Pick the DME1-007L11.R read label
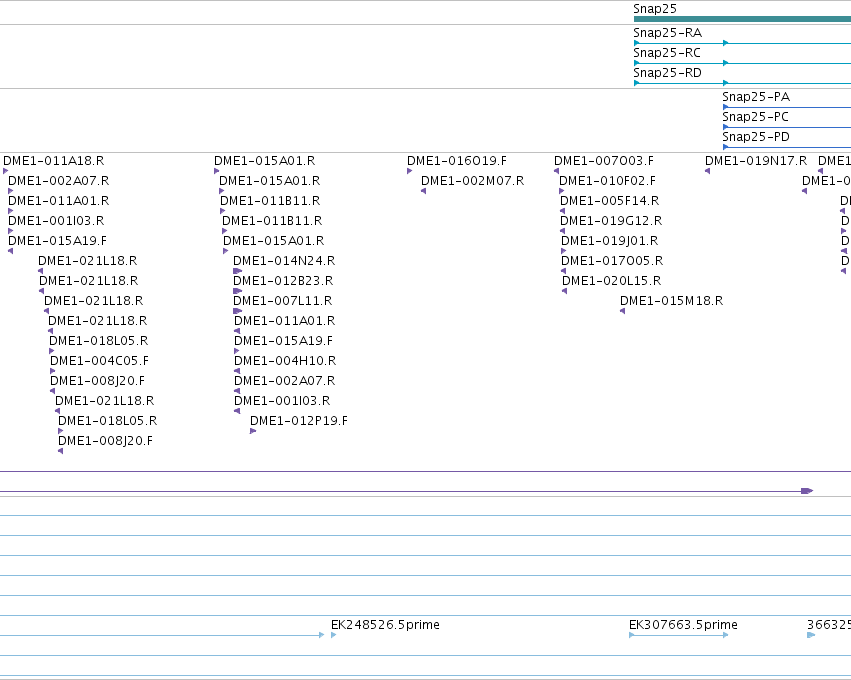Viewport: 851px width, 680px height. pyautogui.click(x=282, y=301)
